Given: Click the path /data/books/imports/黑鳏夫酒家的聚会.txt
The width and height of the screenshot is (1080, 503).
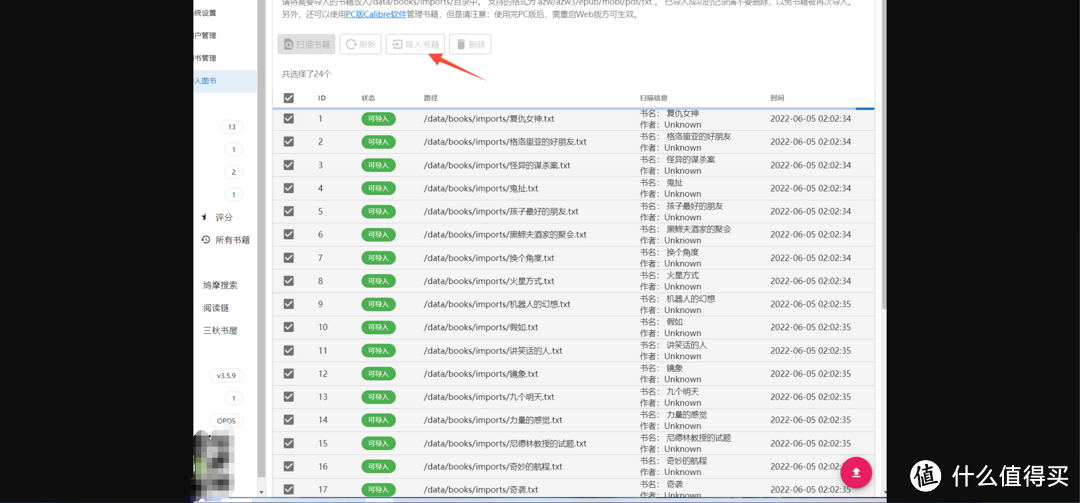Looking at the screenshot, I should (505, 235).
